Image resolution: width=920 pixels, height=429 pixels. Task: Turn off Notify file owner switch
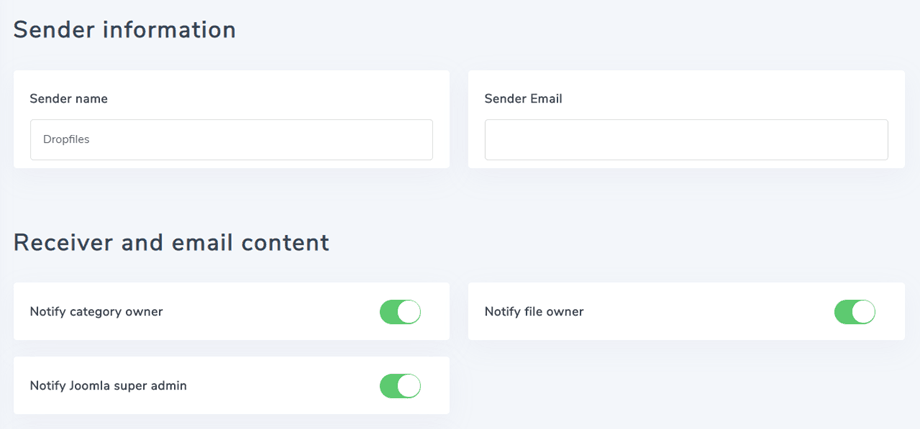tap(855, 312)
